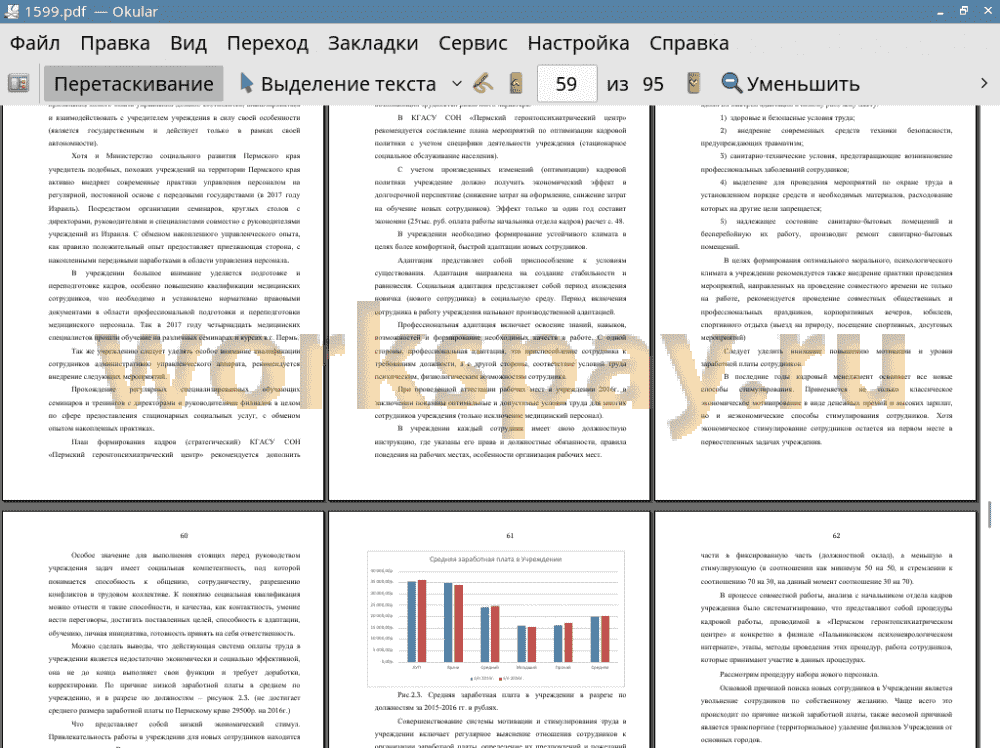The height and width of the screenshot is (748, 1000).
Task: Click the zoom out magnifier icon
Action: point(731,84)
